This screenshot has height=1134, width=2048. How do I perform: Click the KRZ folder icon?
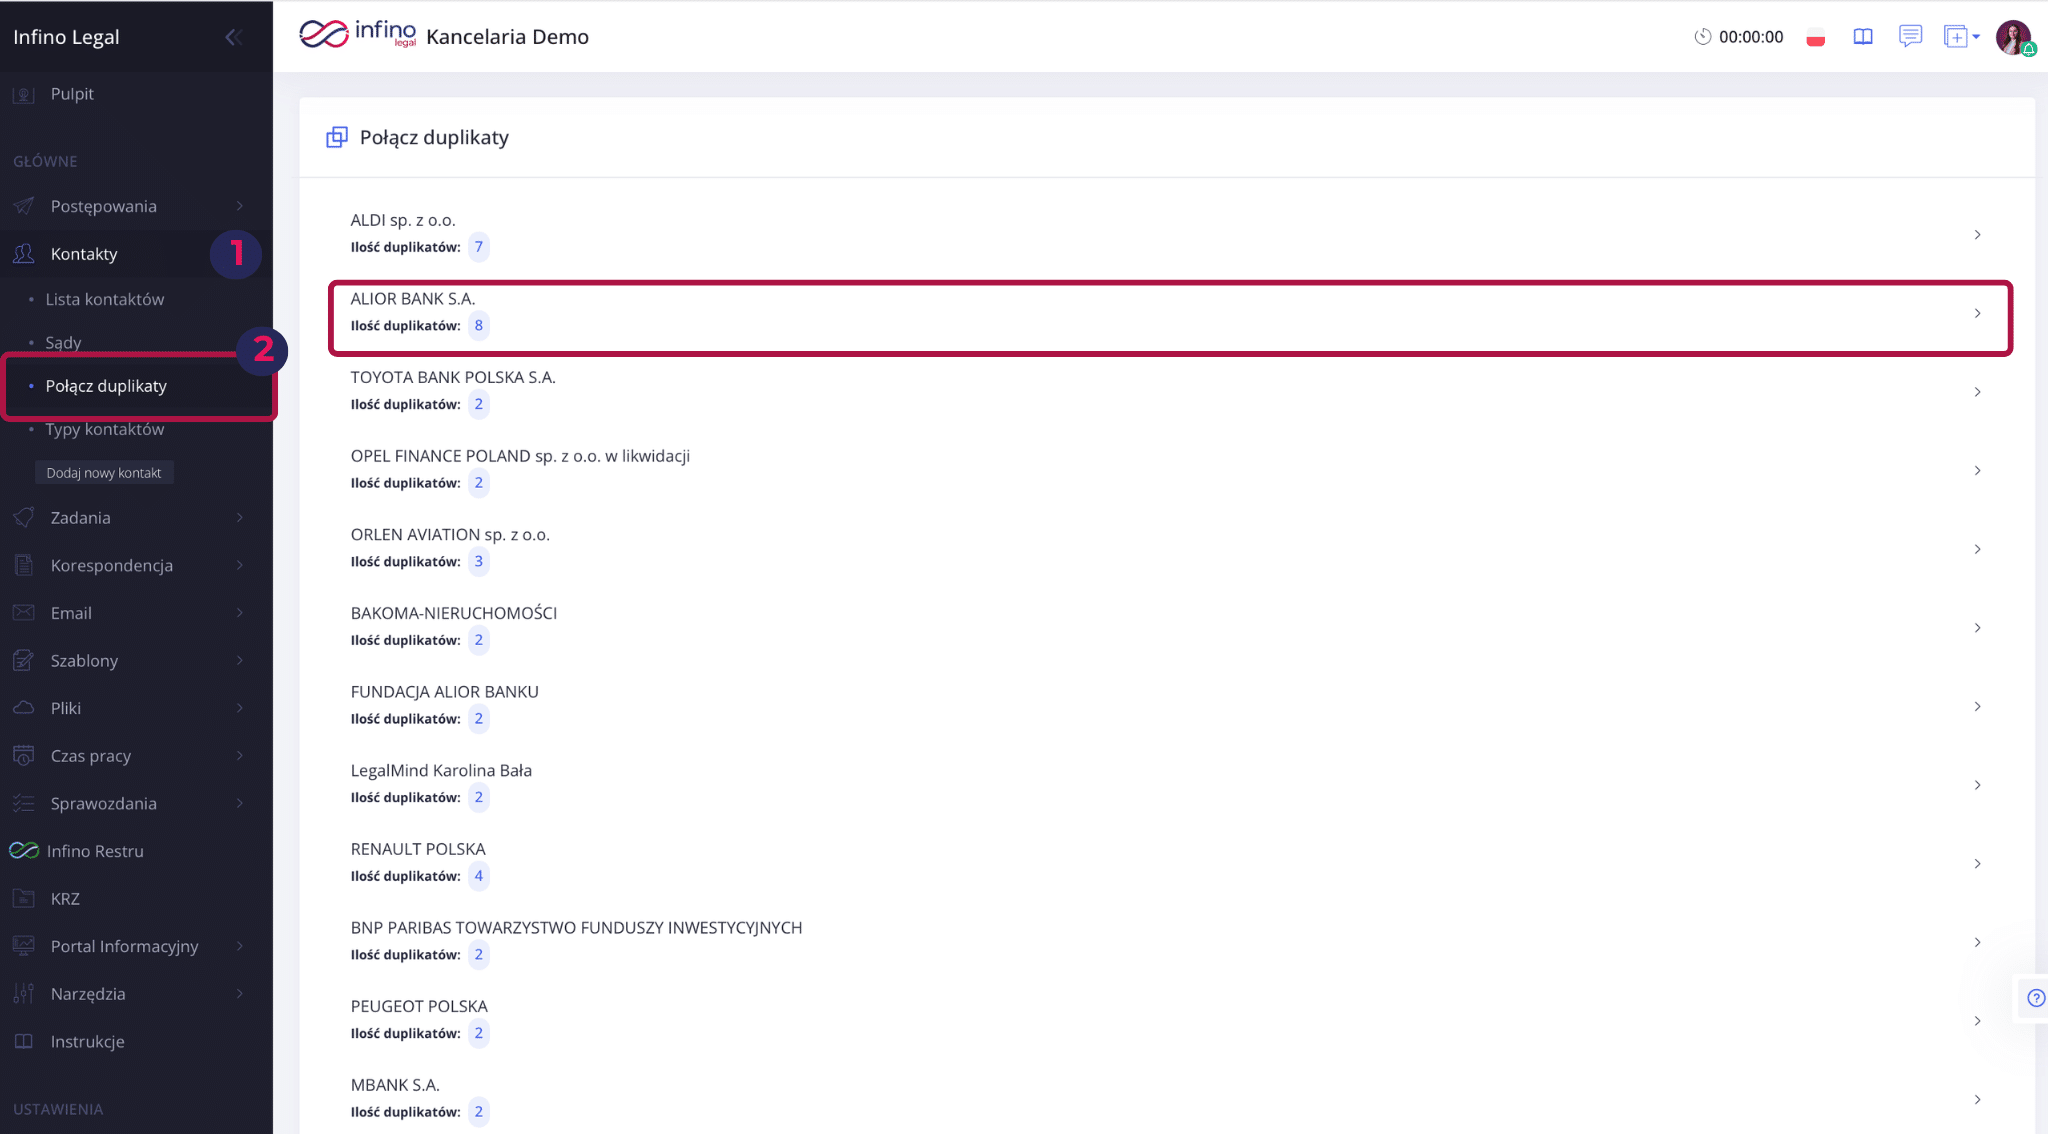click(x=24, y=899)
